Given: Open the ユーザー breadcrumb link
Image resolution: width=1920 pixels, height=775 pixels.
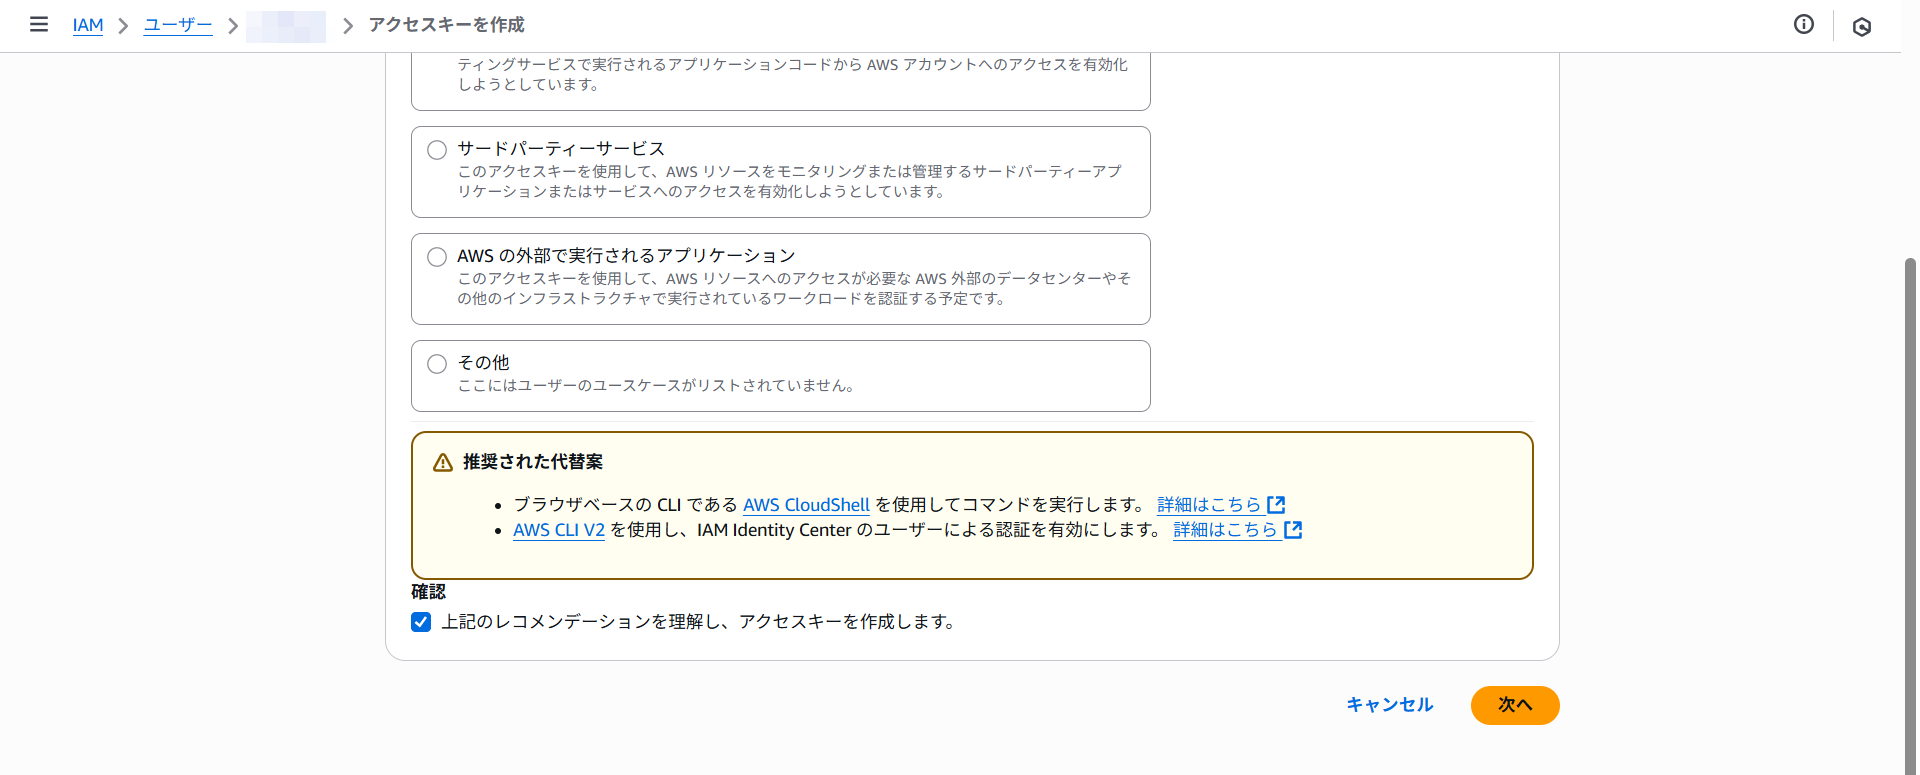Looking at the screenshot, I should point(178,25).
